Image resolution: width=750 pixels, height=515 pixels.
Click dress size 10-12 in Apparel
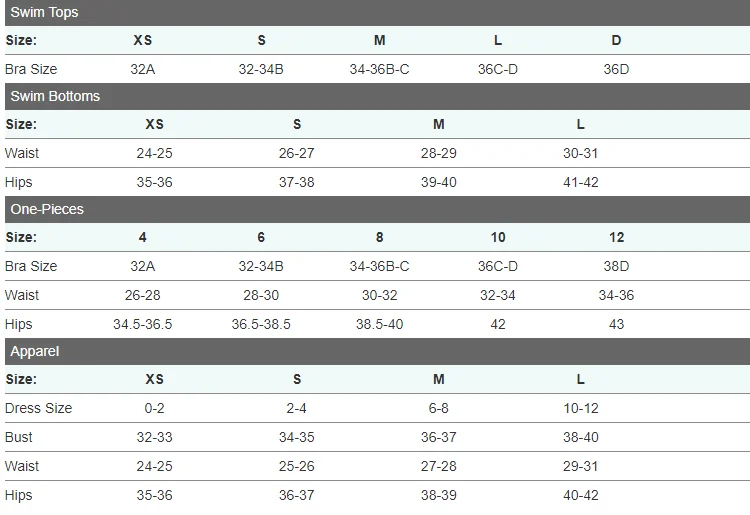click(x=581, y=408)
